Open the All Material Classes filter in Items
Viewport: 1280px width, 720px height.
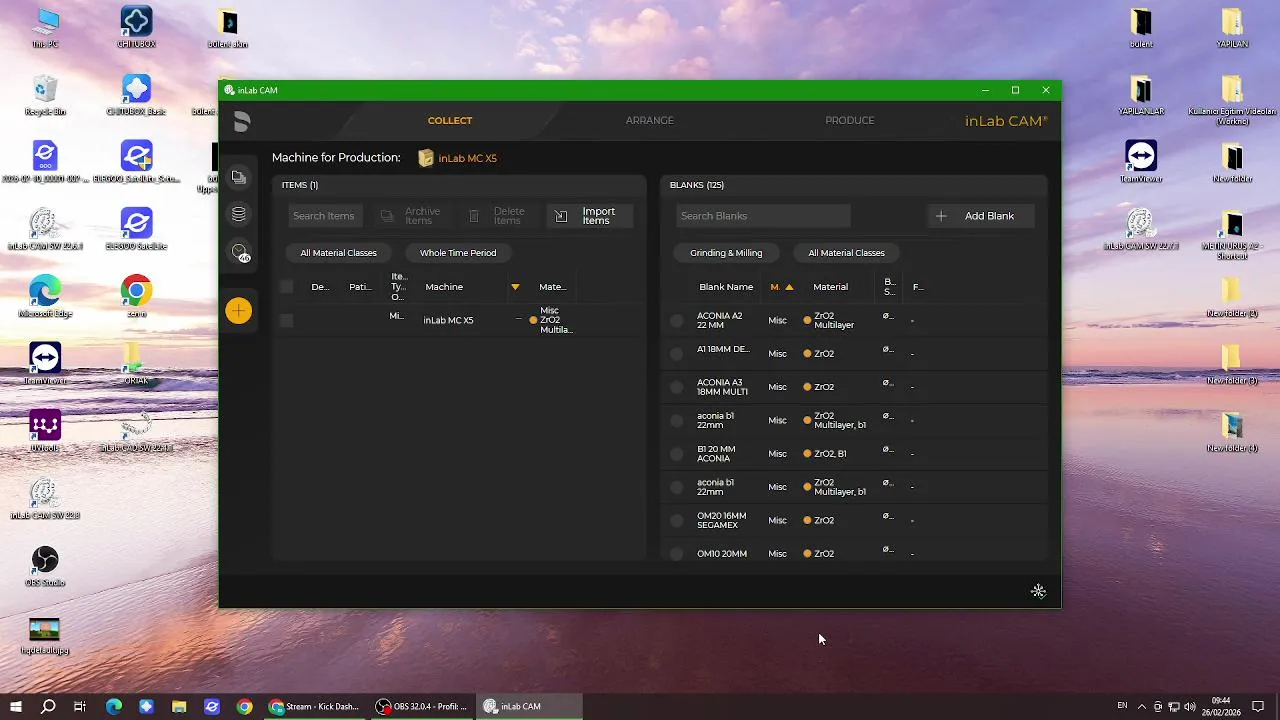(338, 253)
